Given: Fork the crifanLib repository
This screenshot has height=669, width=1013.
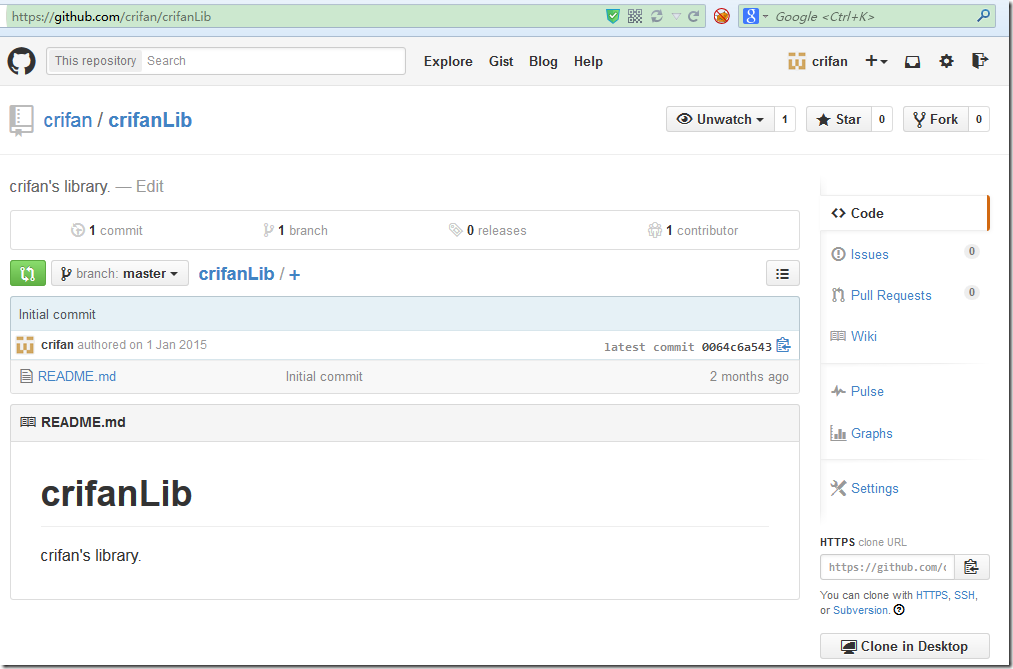Looking at the screenshot, I should coord(935,119).
